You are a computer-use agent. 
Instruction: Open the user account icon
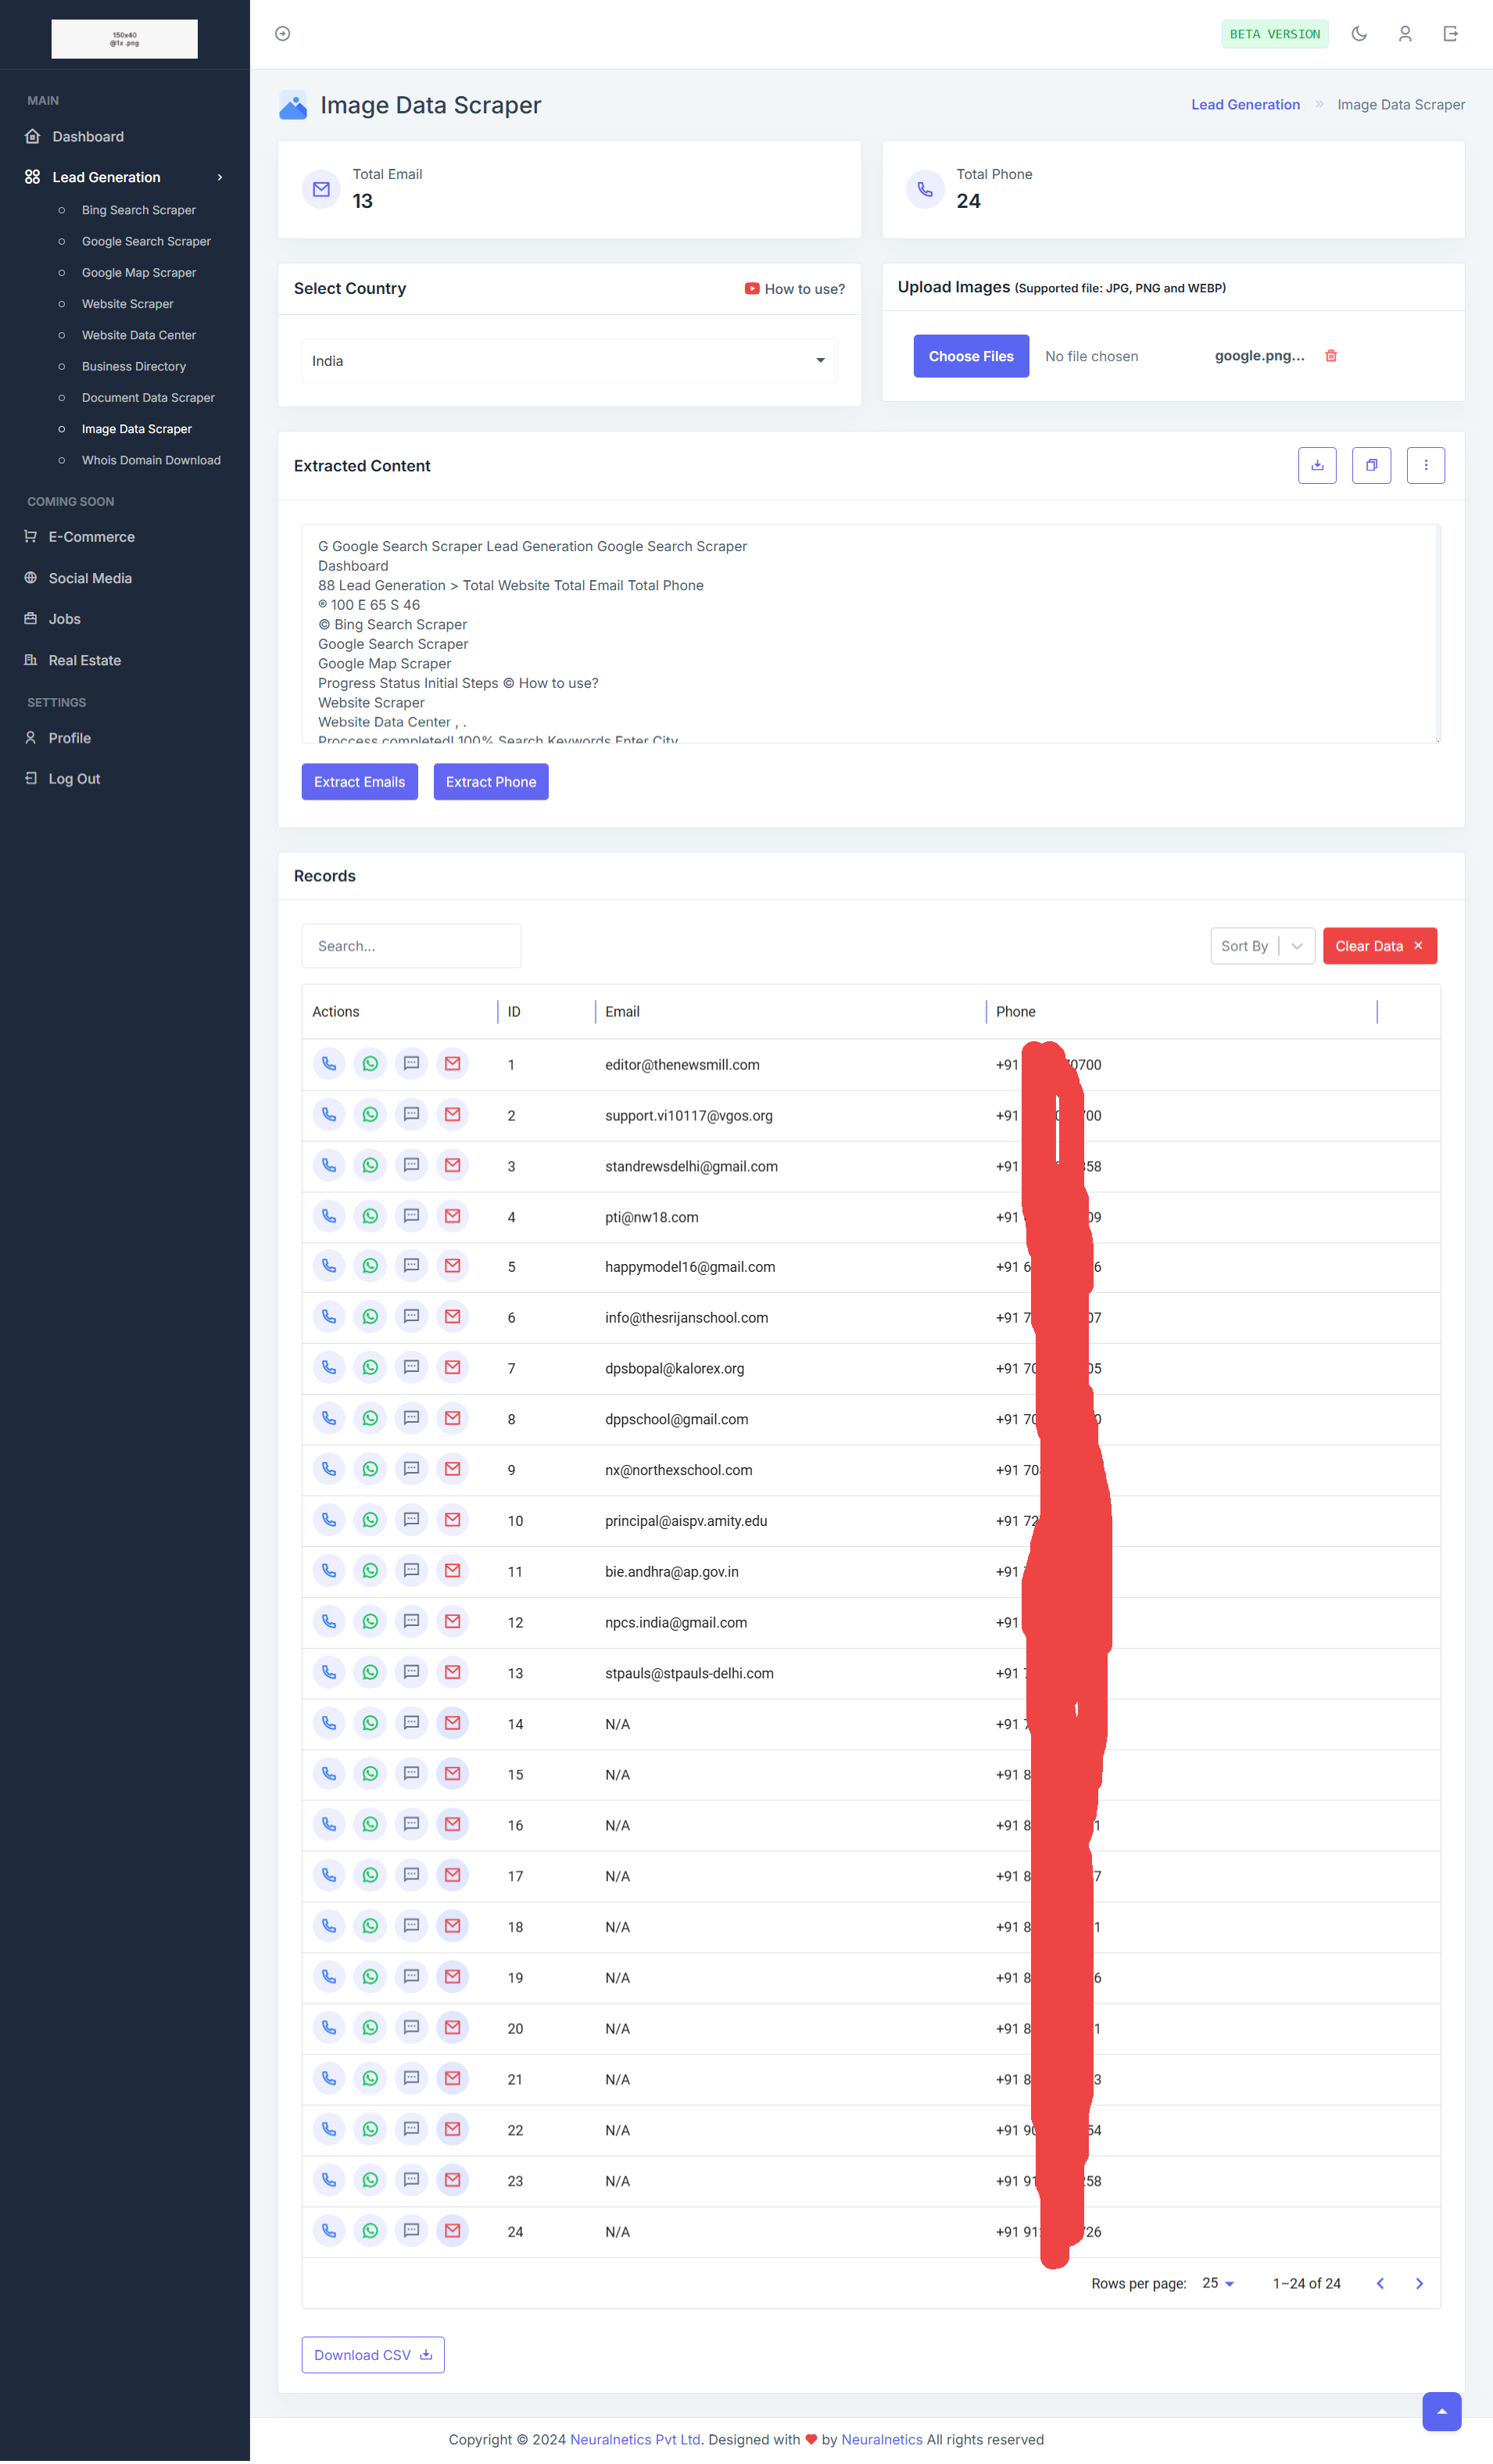(1405, 34)
